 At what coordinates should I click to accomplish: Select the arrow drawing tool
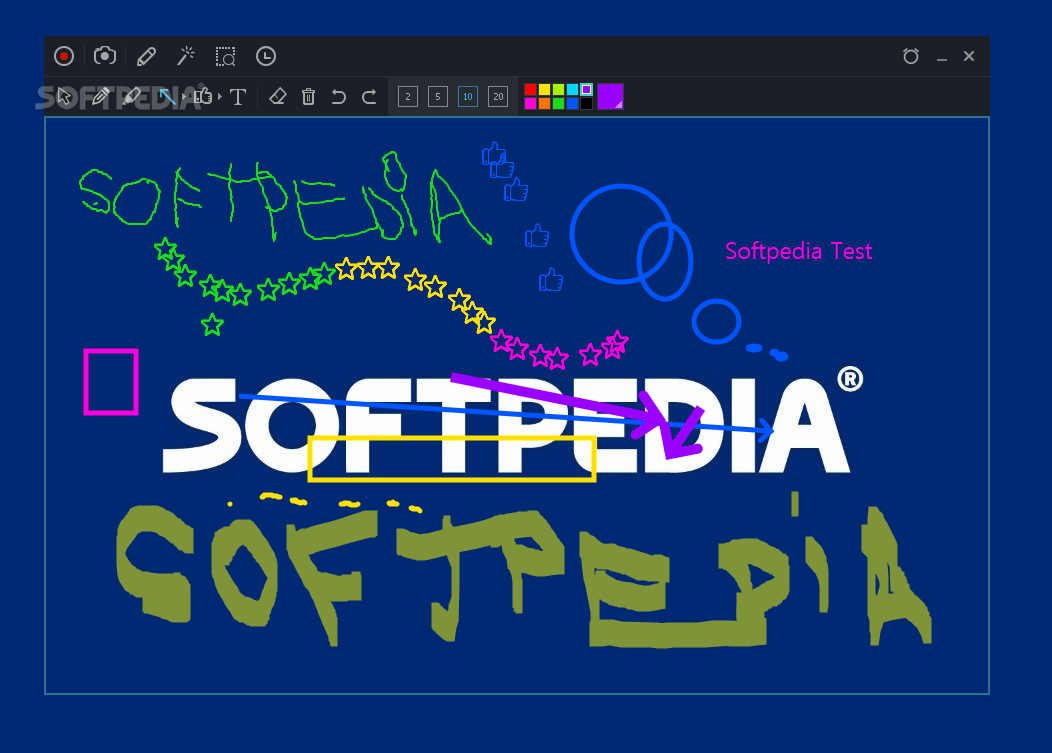[167, 97]
